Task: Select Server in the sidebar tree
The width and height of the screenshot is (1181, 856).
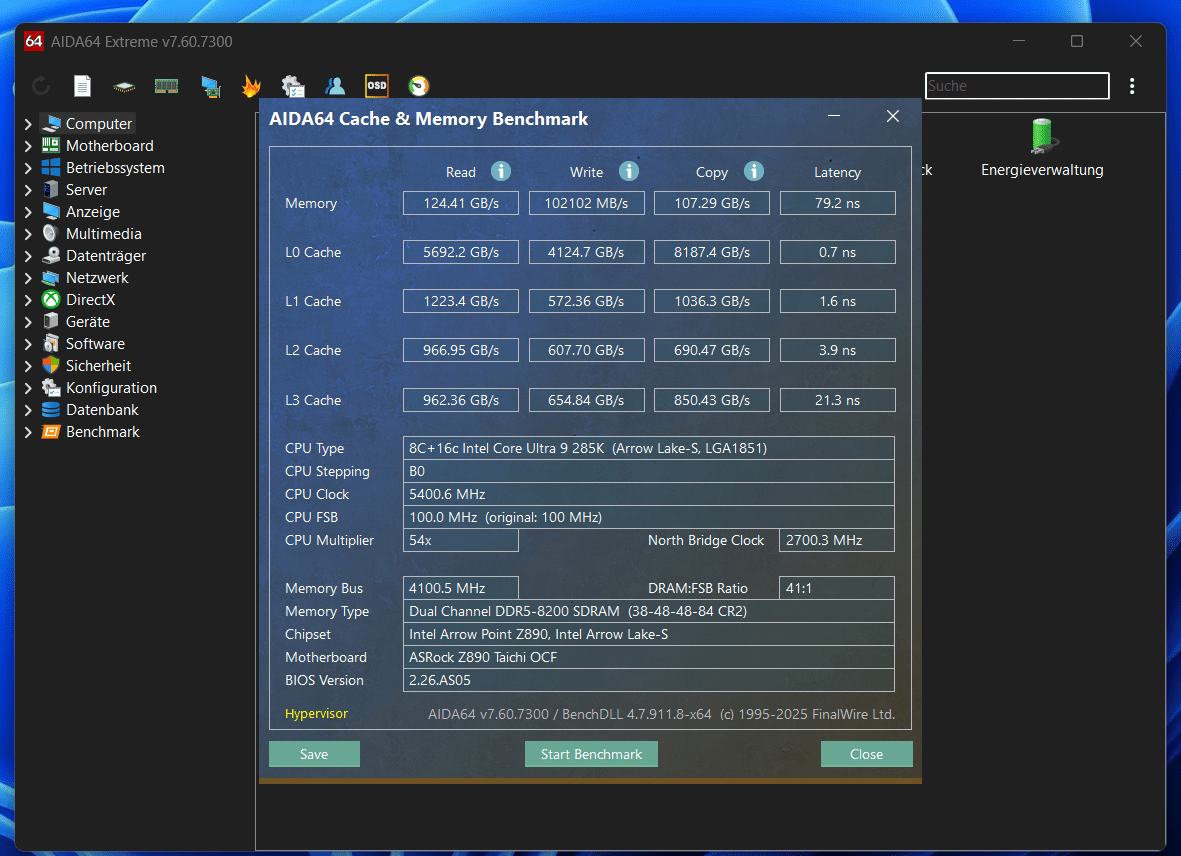Action: [x=86, y=190]
